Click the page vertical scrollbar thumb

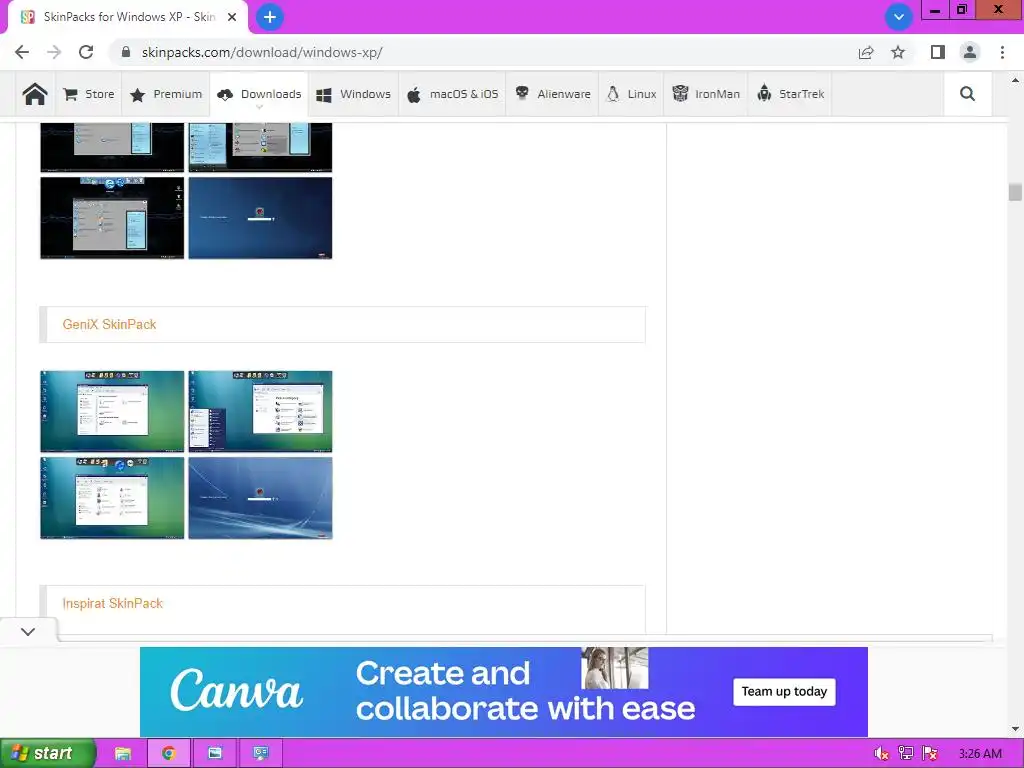pyautogui.click(x=1015, y=192)
